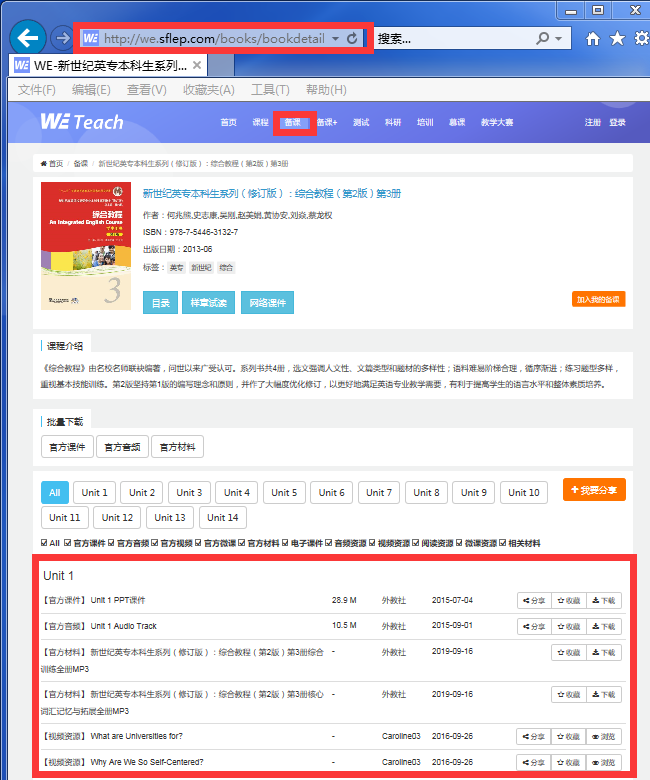The height and width of the screenshot is (780, 650).
Task: Favorite the 综合训练全册MP3 material
Action: click(x=569, y=652)
